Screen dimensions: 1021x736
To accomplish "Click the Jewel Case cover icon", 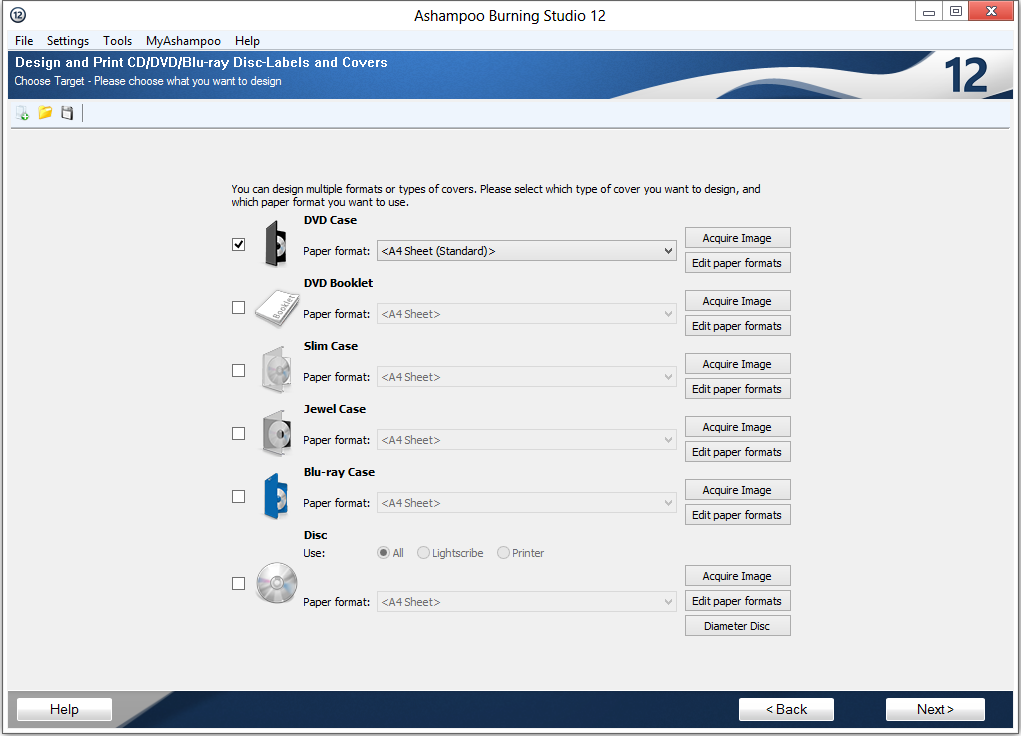I will tap(277, 433).
